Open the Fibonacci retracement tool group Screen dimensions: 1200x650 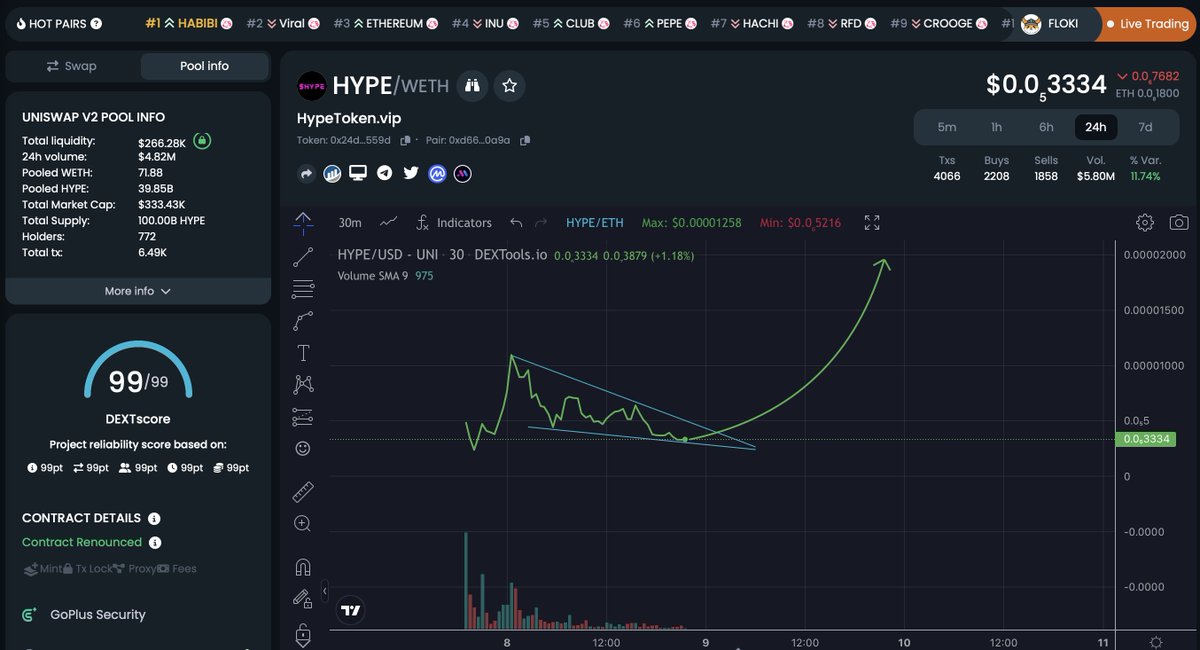303,290
